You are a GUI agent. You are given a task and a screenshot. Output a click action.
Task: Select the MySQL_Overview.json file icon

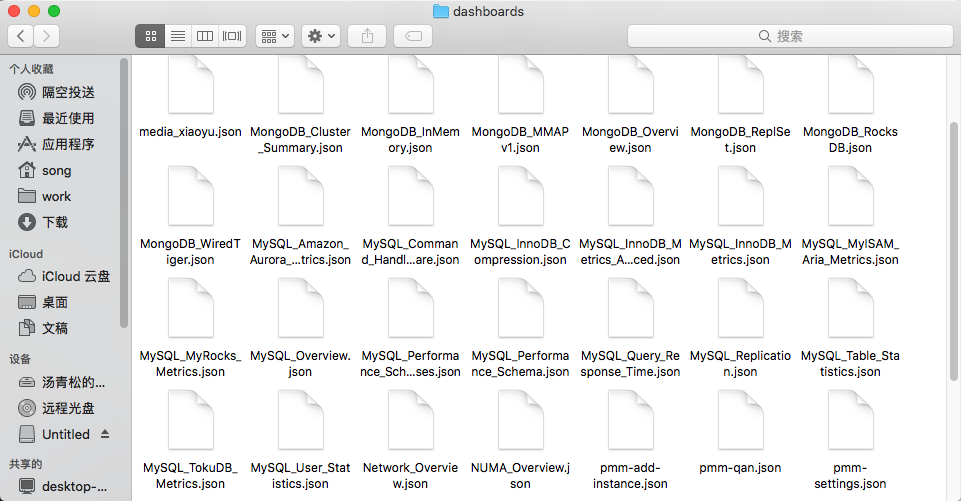pos(300,308)
